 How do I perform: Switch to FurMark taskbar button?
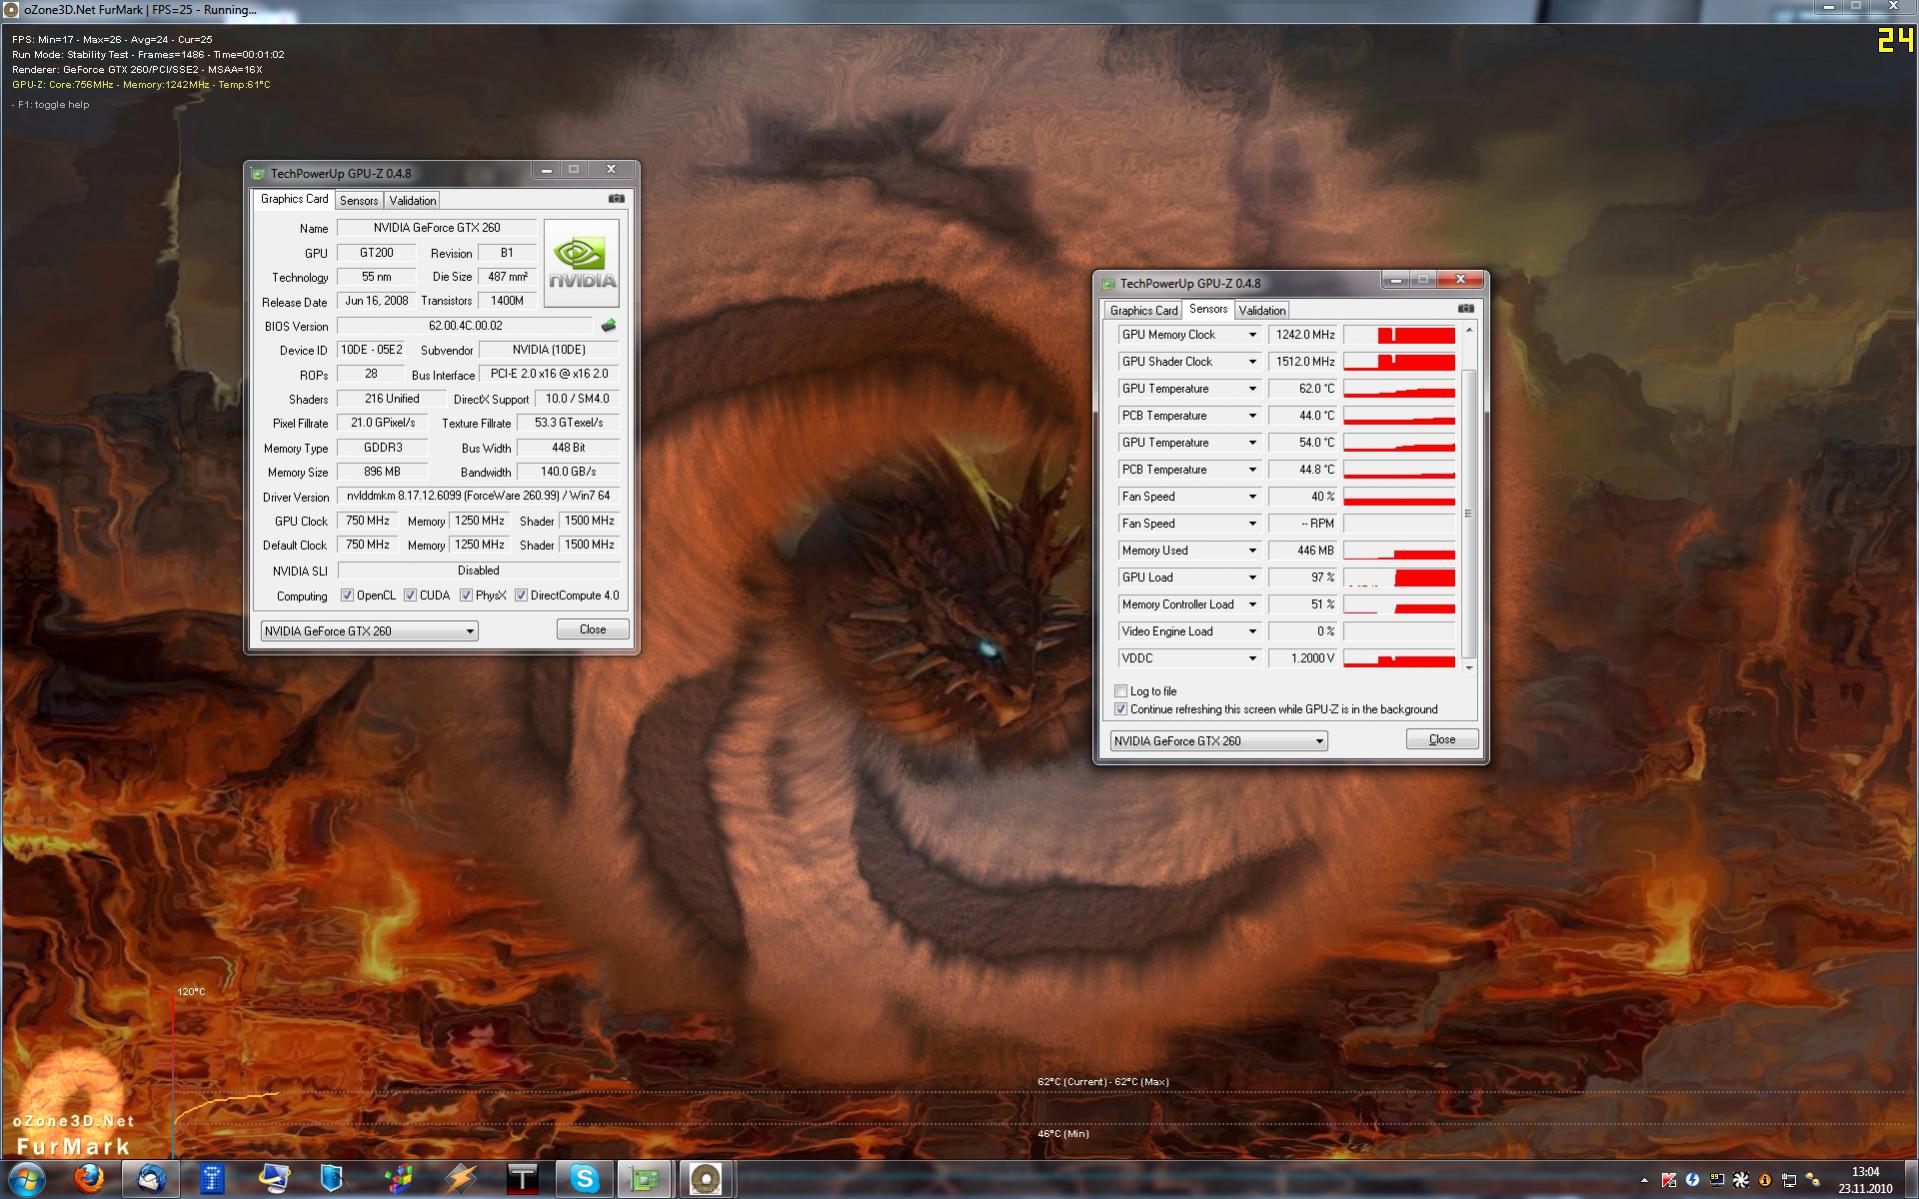coord(707,1179)
